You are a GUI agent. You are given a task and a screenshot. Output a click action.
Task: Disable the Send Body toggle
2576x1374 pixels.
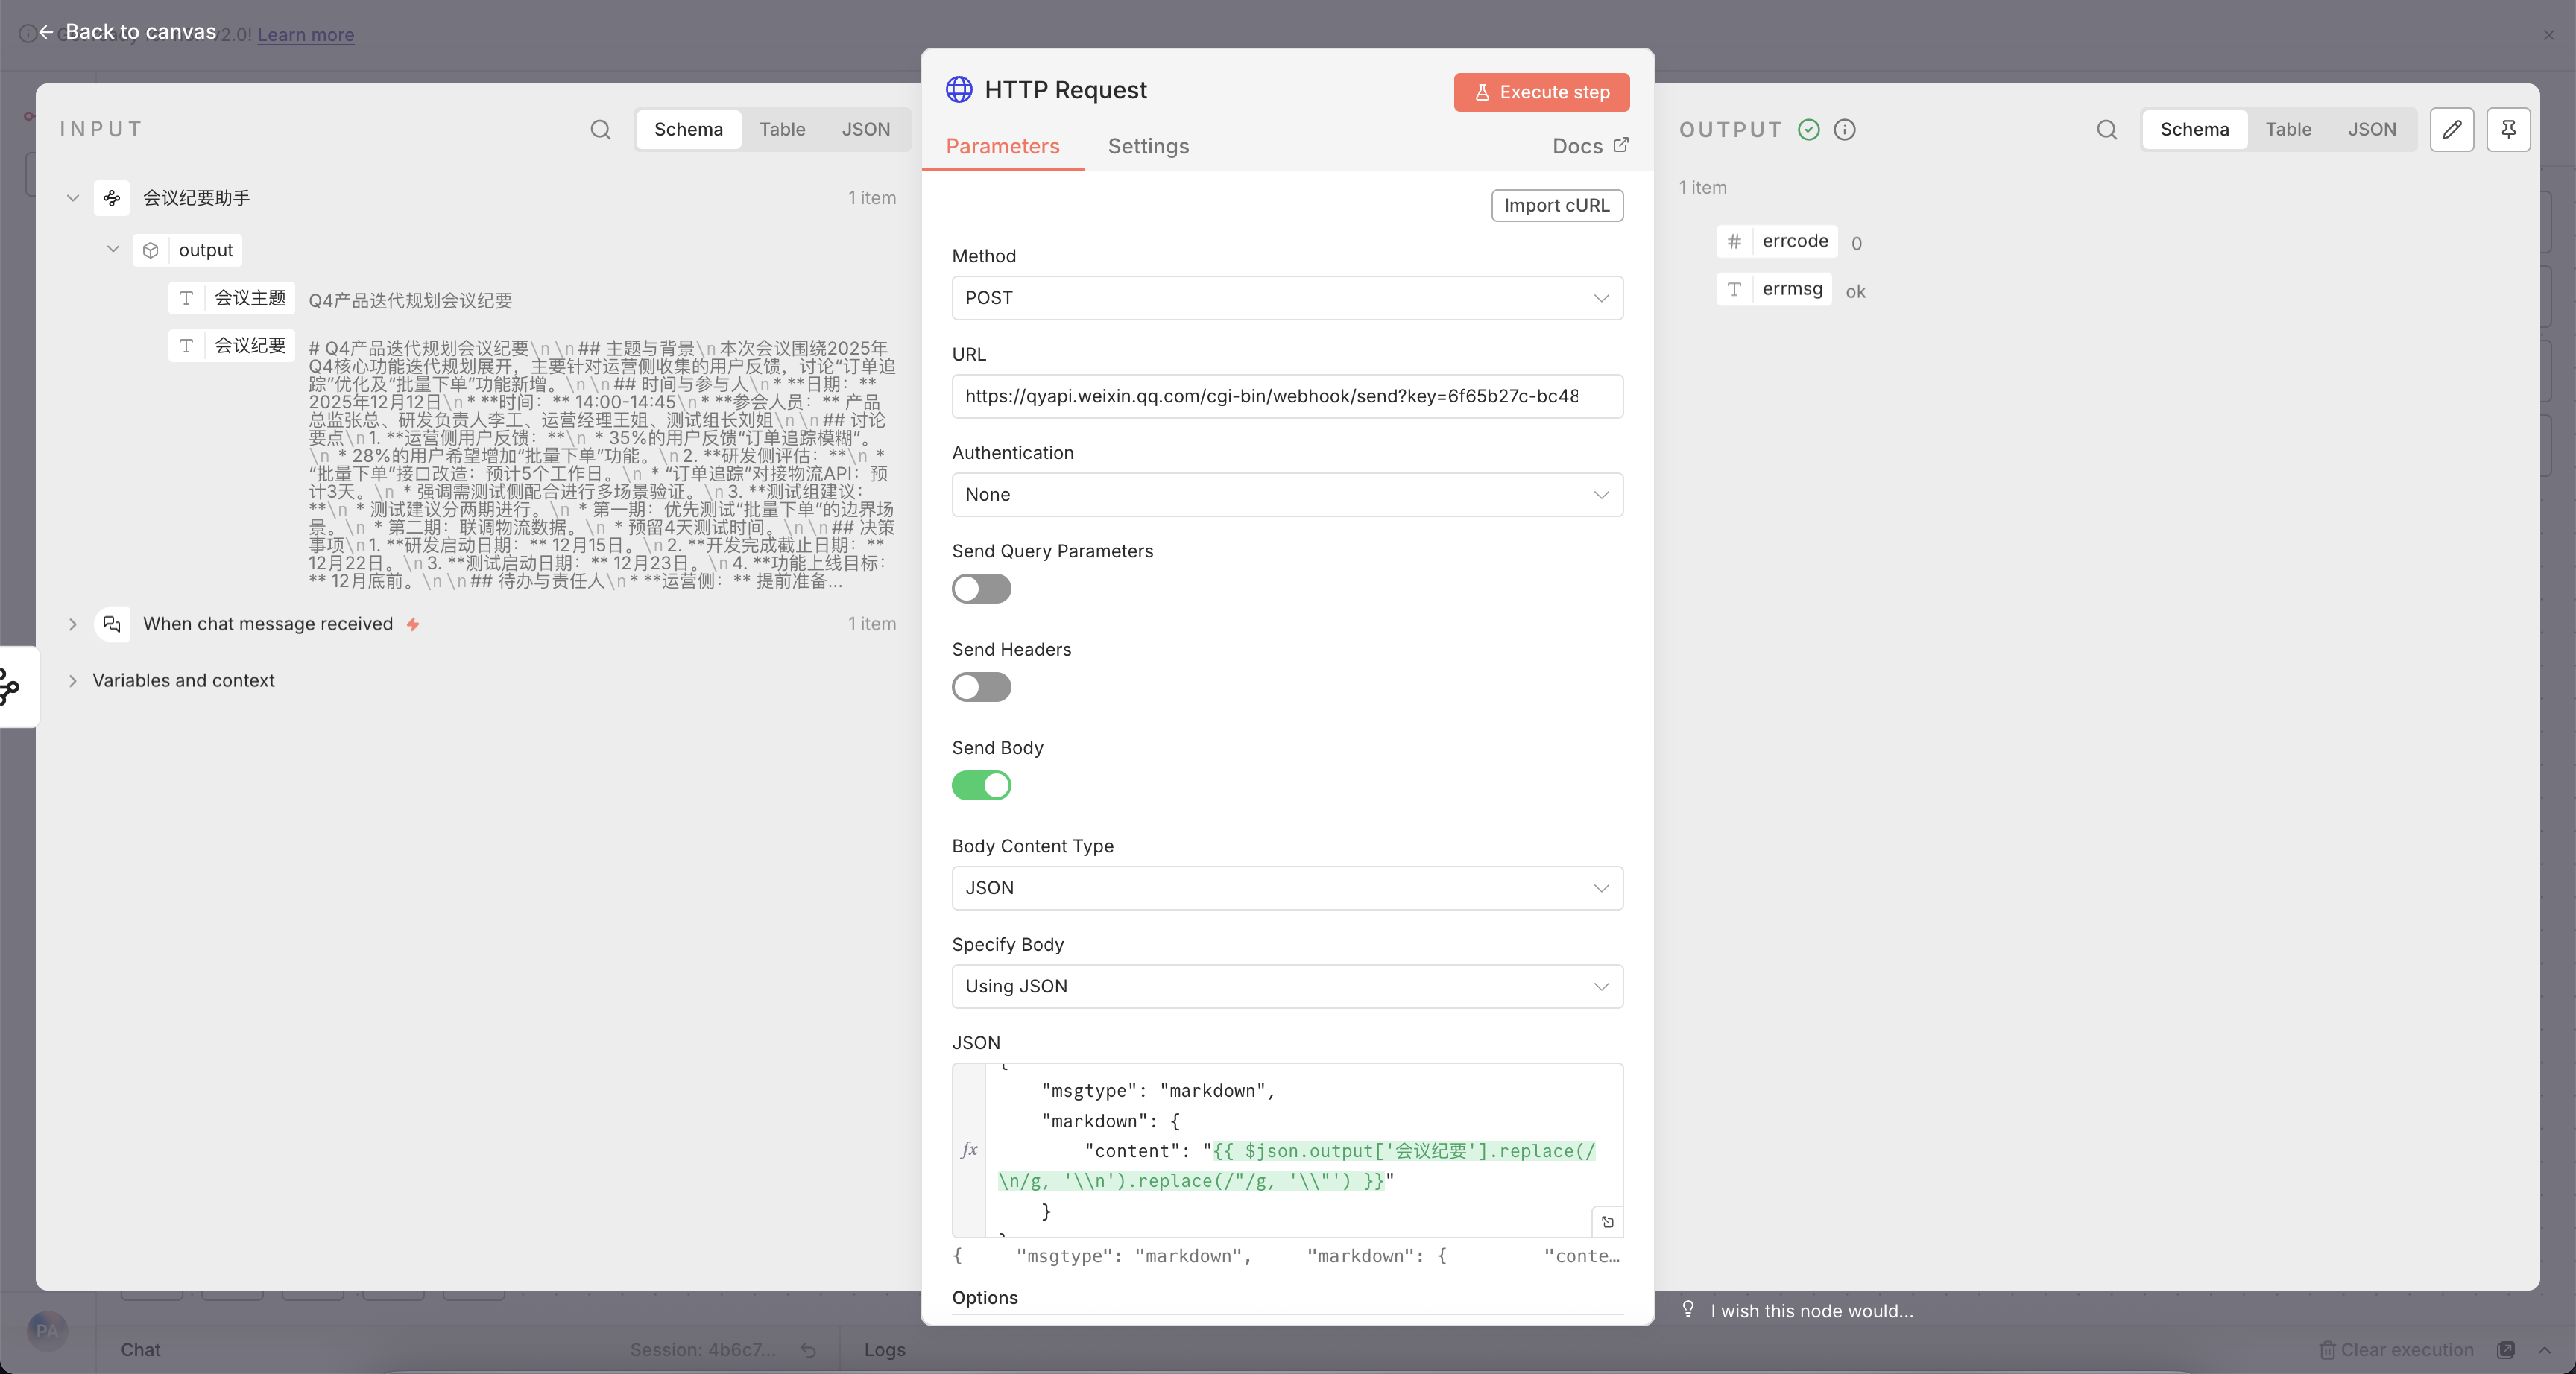tap(981, 786)
